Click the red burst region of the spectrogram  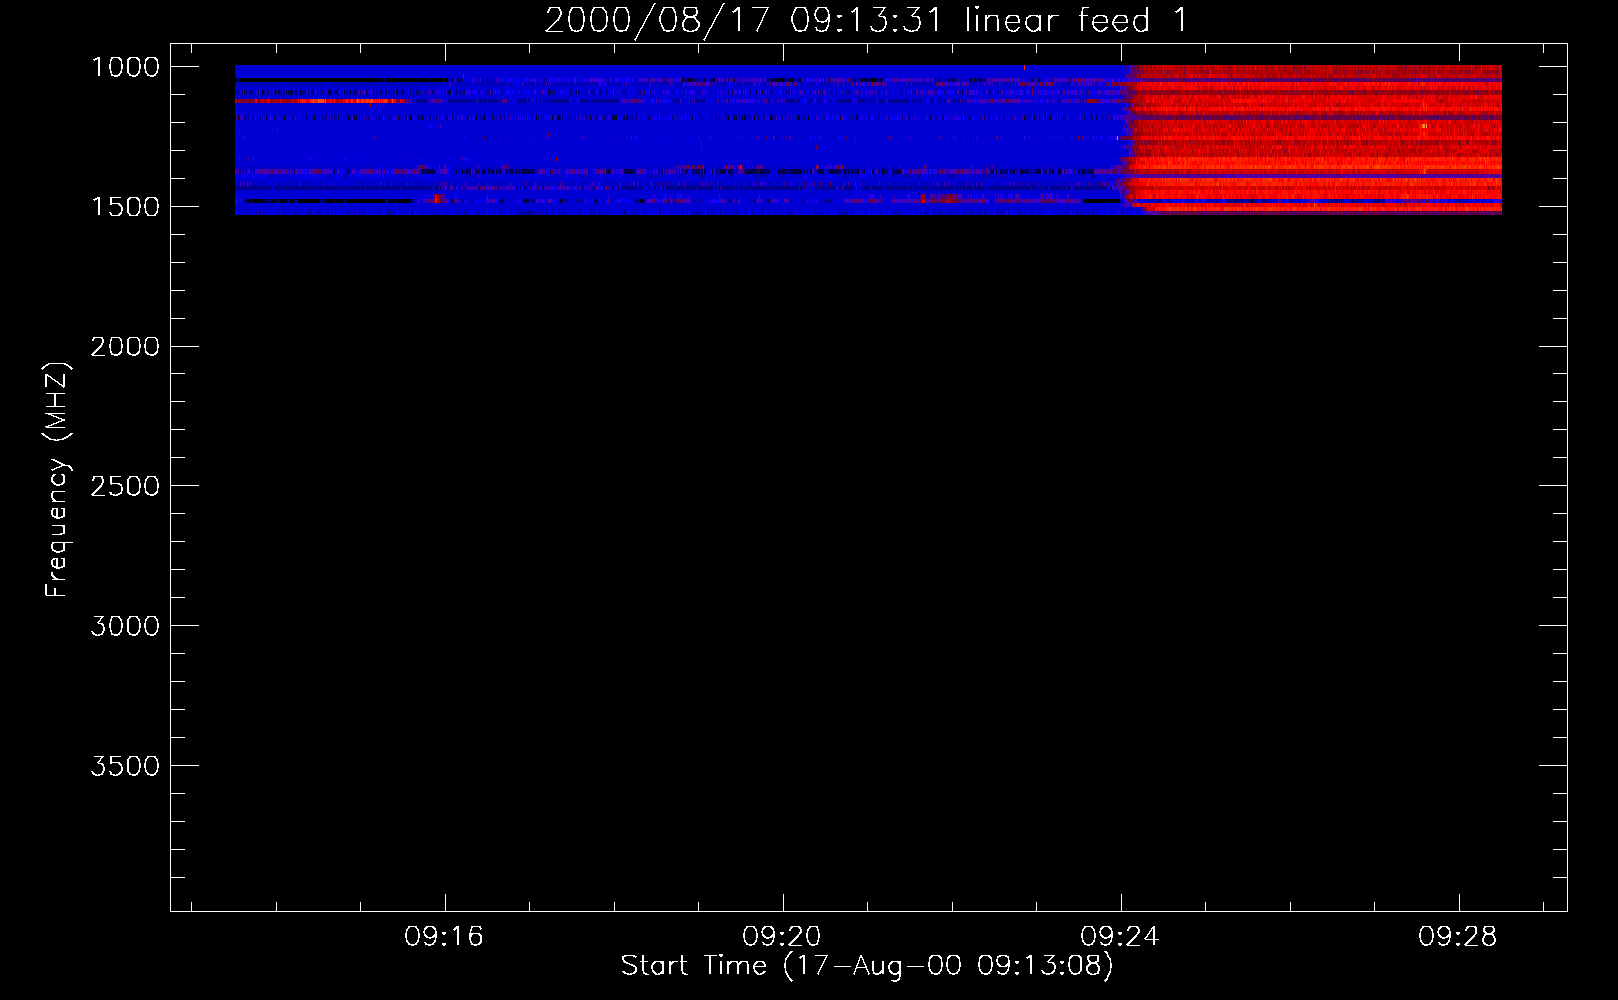pyautogui.click(x=1315, y=140)
